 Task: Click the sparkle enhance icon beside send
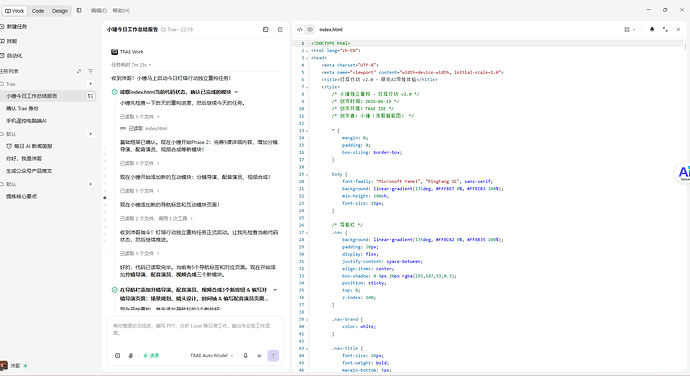pos(259,355)
